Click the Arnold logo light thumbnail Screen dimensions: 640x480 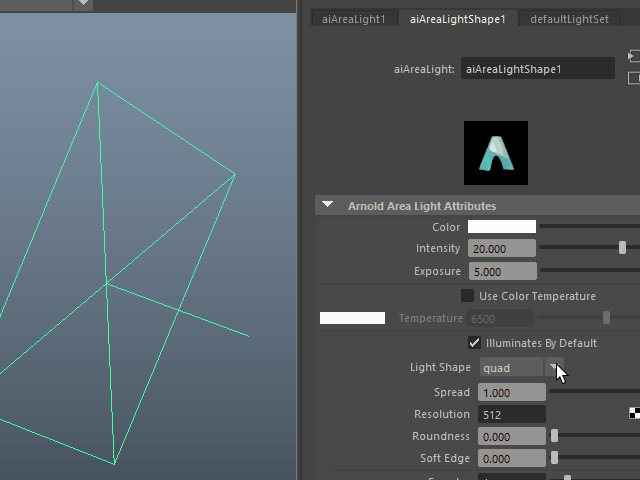pyautogui.click(x=495, y=152)
